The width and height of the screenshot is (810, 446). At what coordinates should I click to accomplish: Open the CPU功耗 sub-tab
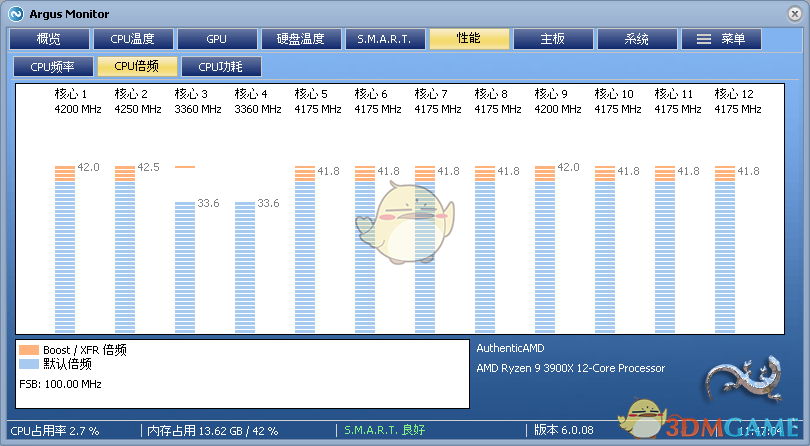(x=221, y=66)
